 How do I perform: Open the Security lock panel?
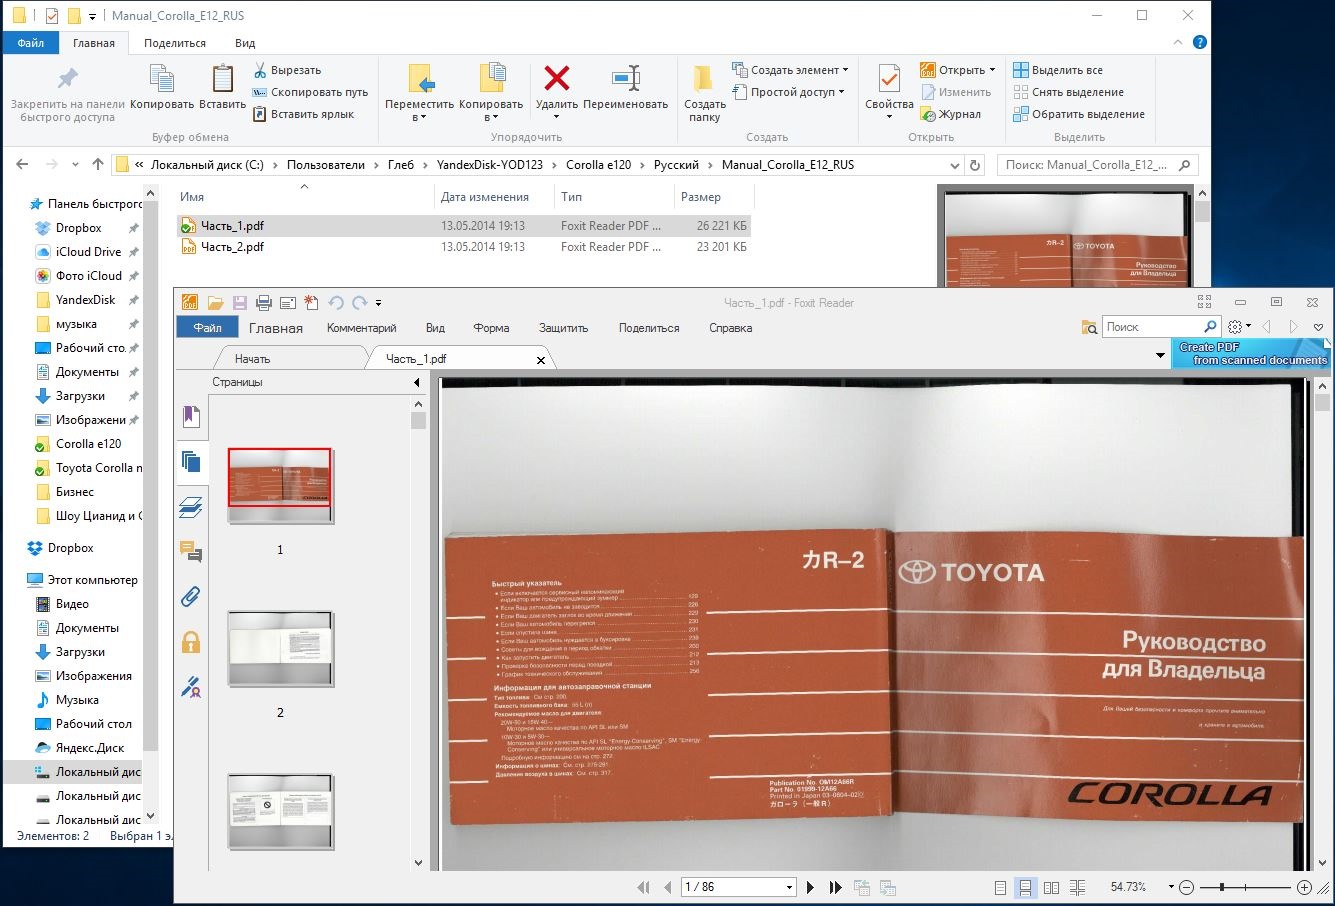pos(191,641)
